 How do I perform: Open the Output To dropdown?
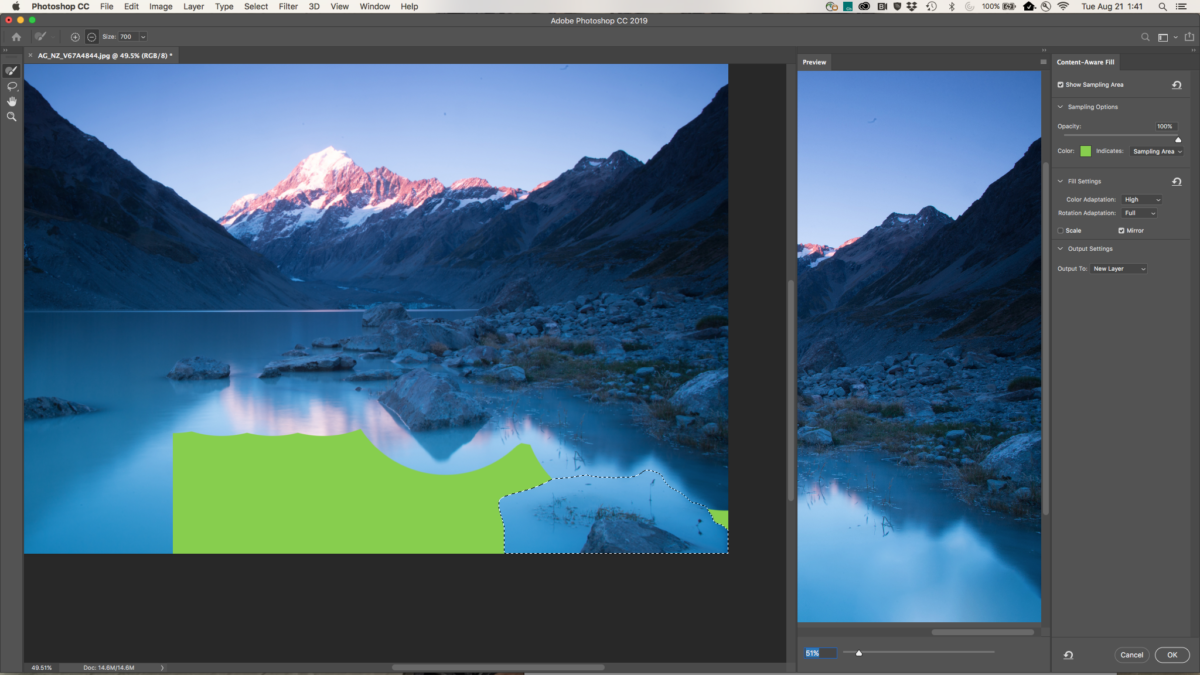pos(1119,269)
